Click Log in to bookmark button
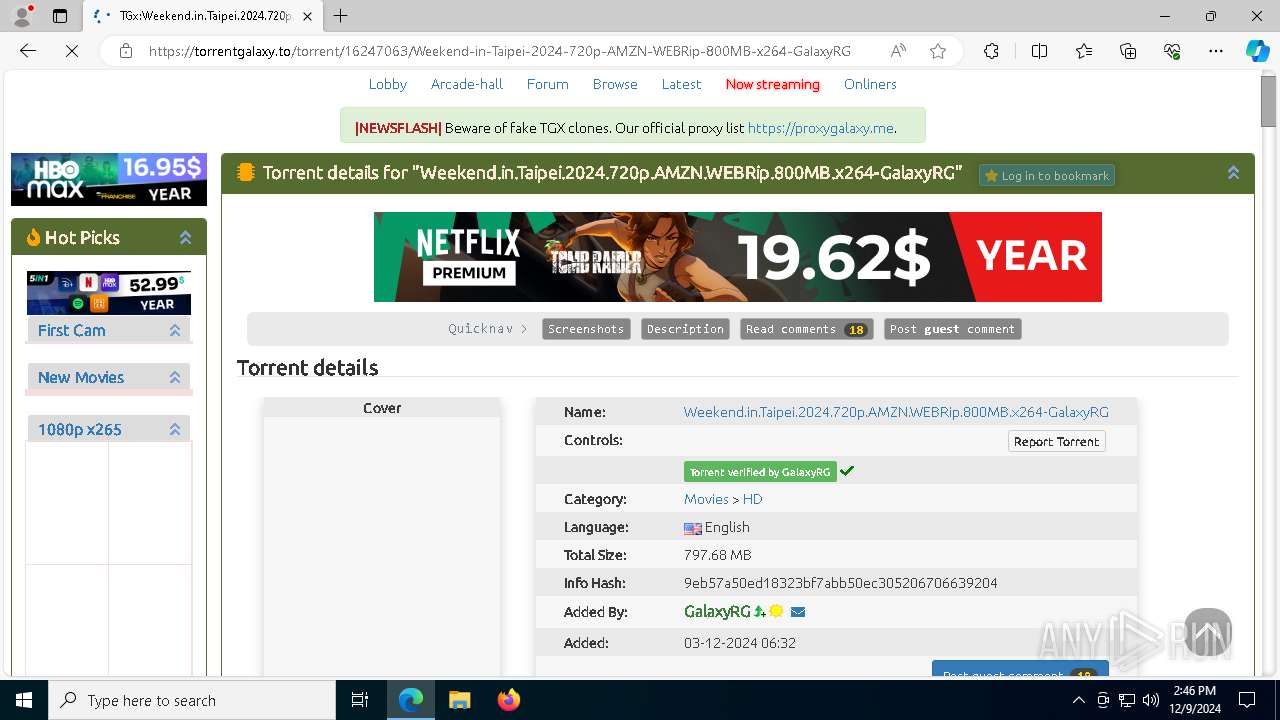Image resolution: width=1280 pixels, height=720 pixels. 1047,175
